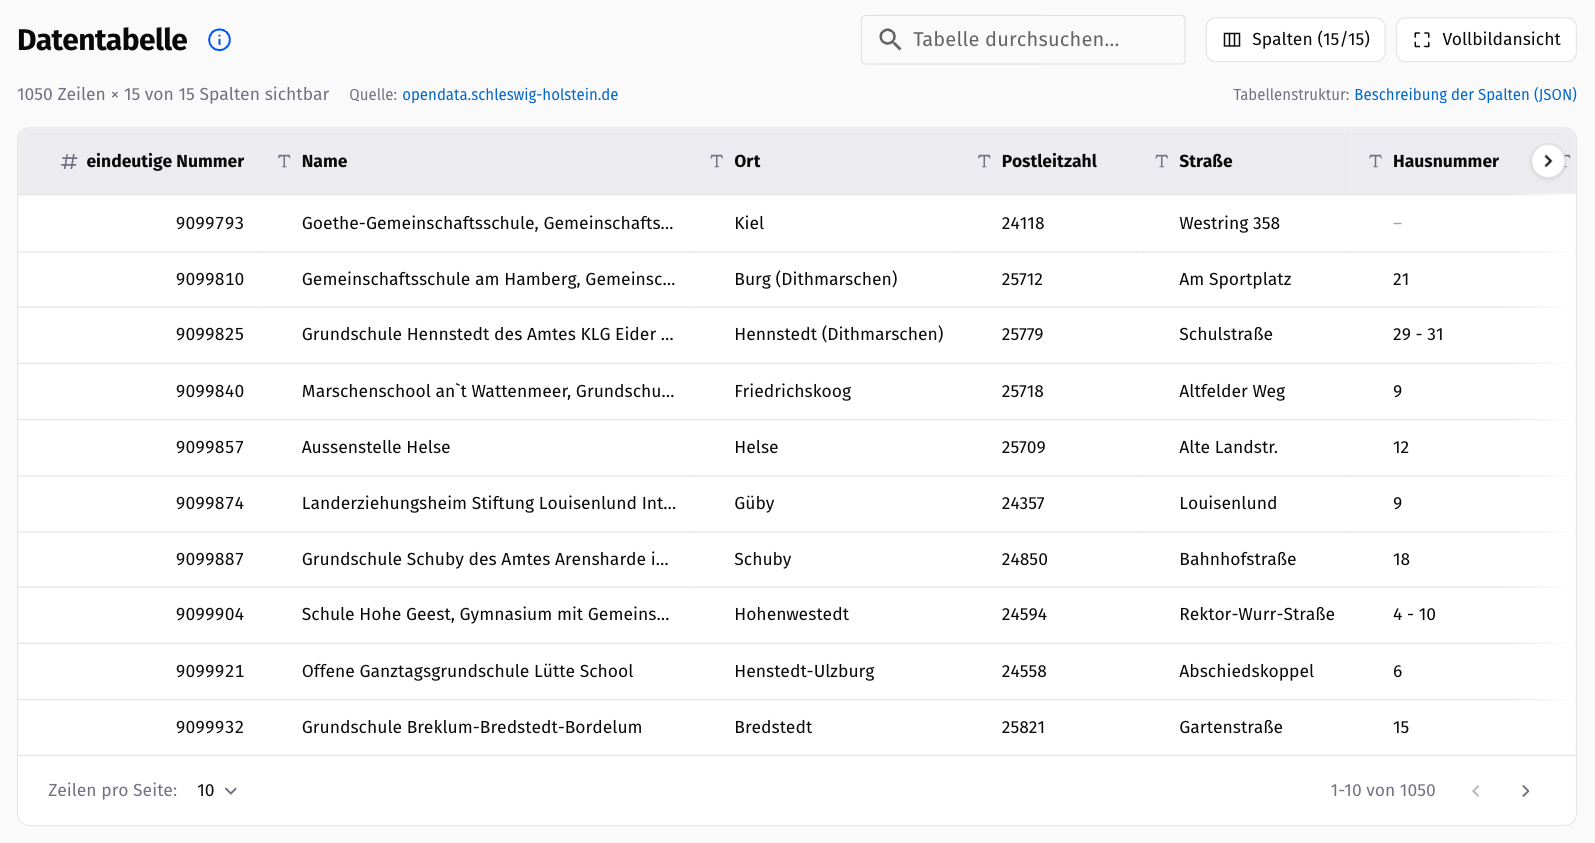Select the Grundschule Hennstedt name cell

pyautogui.click(x=488, y=334)
